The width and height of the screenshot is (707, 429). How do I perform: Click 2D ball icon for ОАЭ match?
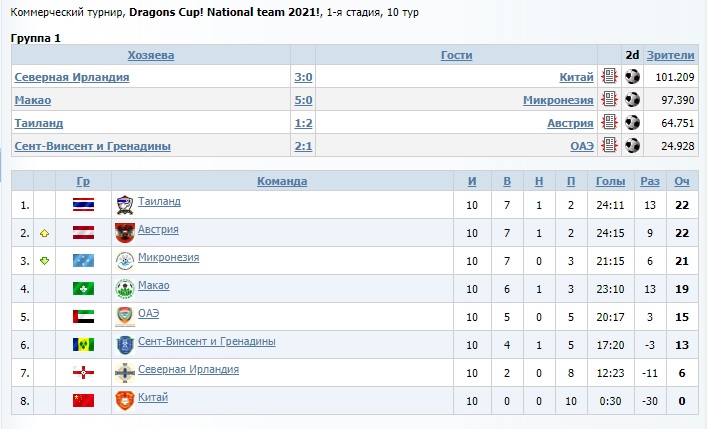[x=632, y=146]
